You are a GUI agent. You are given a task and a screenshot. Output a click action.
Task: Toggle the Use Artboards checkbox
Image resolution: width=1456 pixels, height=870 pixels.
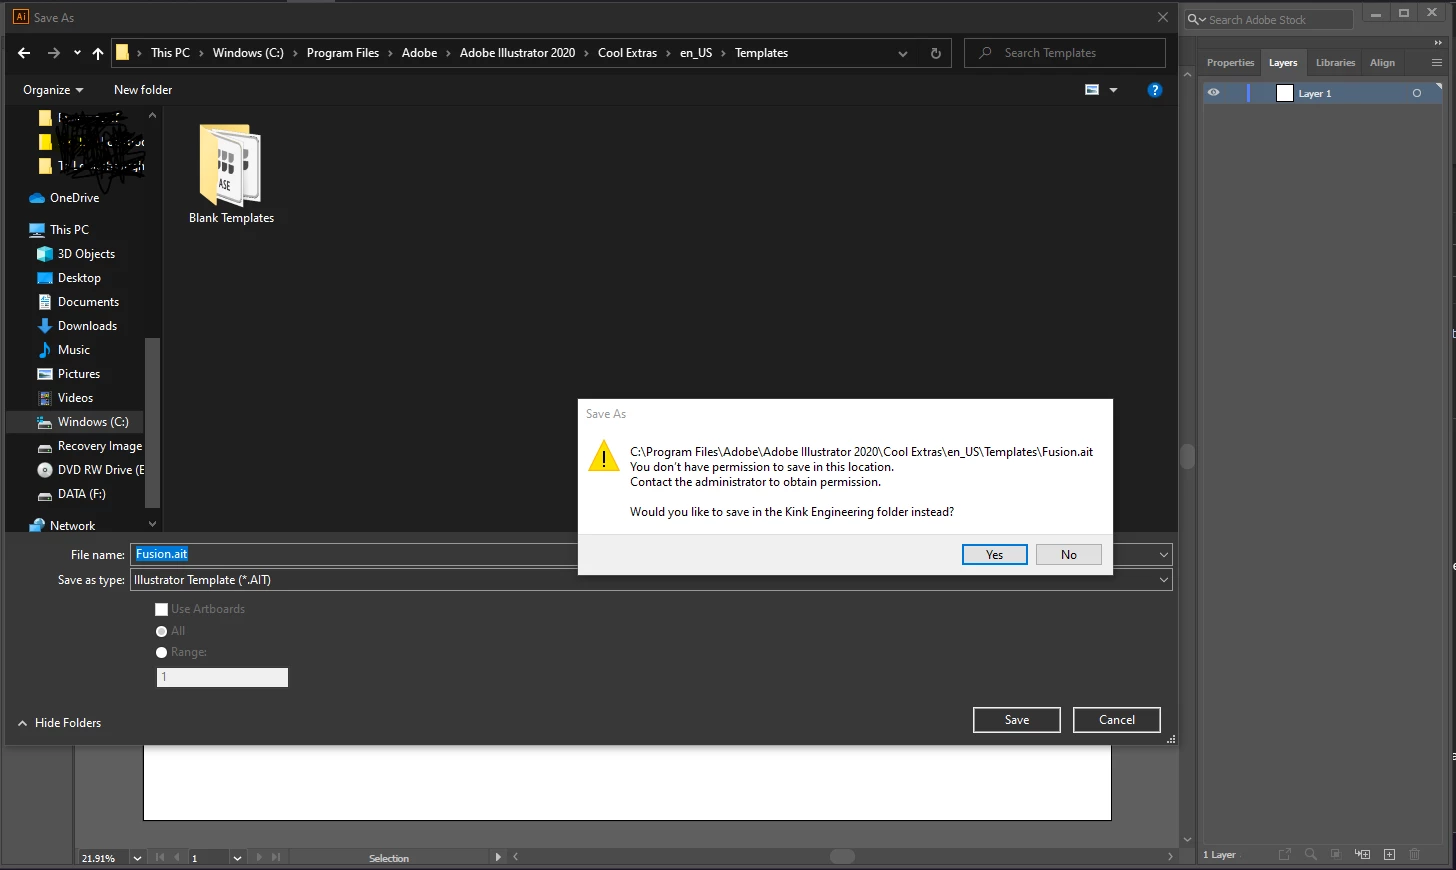click(161, 609)
